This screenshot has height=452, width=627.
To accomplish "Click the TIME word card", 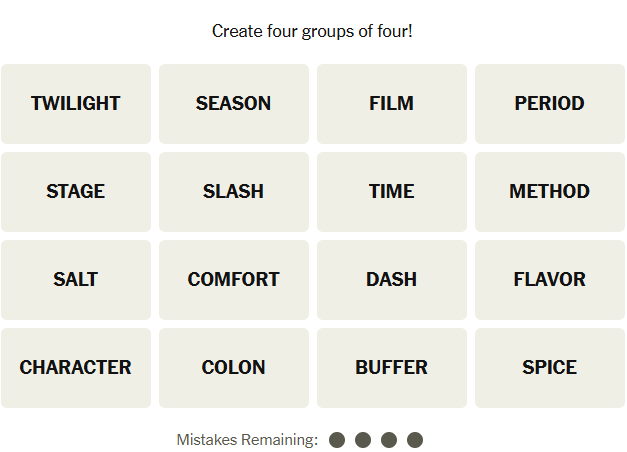I will (x=392, y=192).
